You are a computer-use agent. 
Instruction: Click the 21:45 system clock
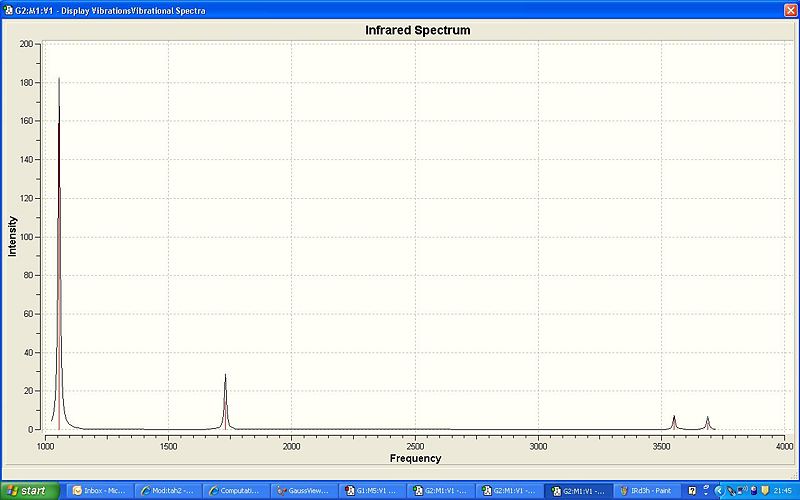(783, 491)
